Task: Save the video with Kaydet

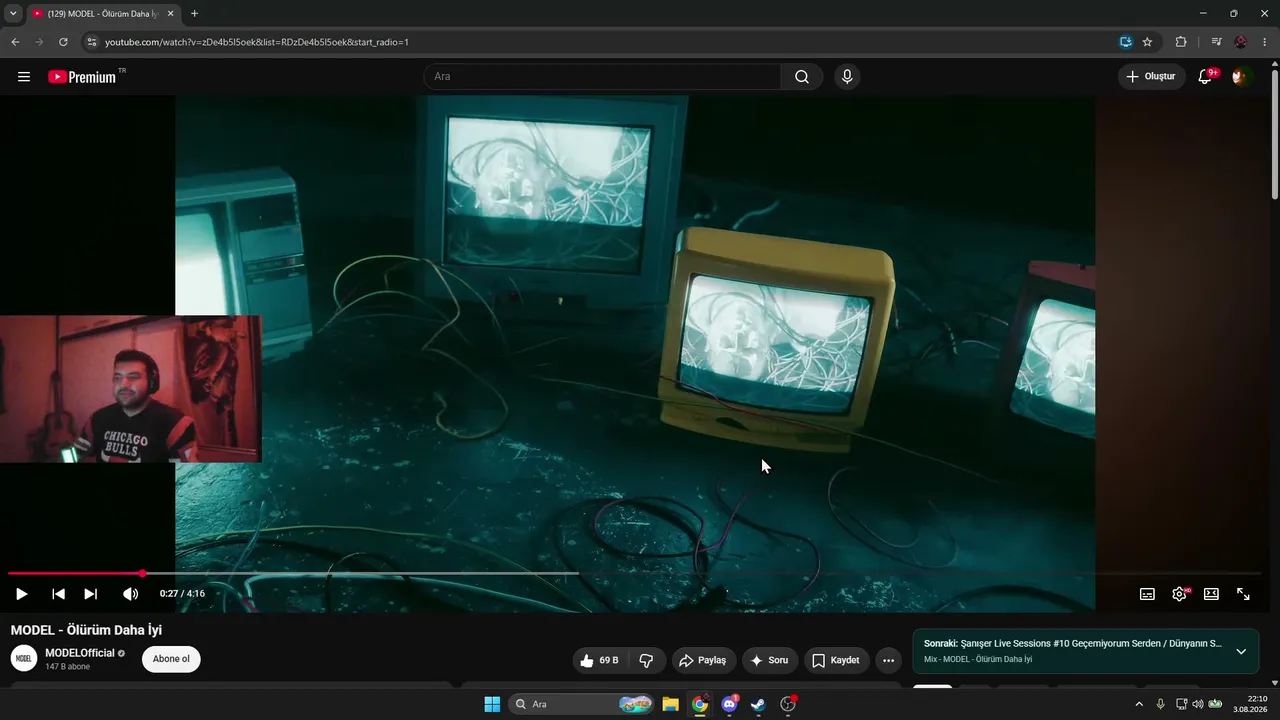Action: (x=836, y=660)
